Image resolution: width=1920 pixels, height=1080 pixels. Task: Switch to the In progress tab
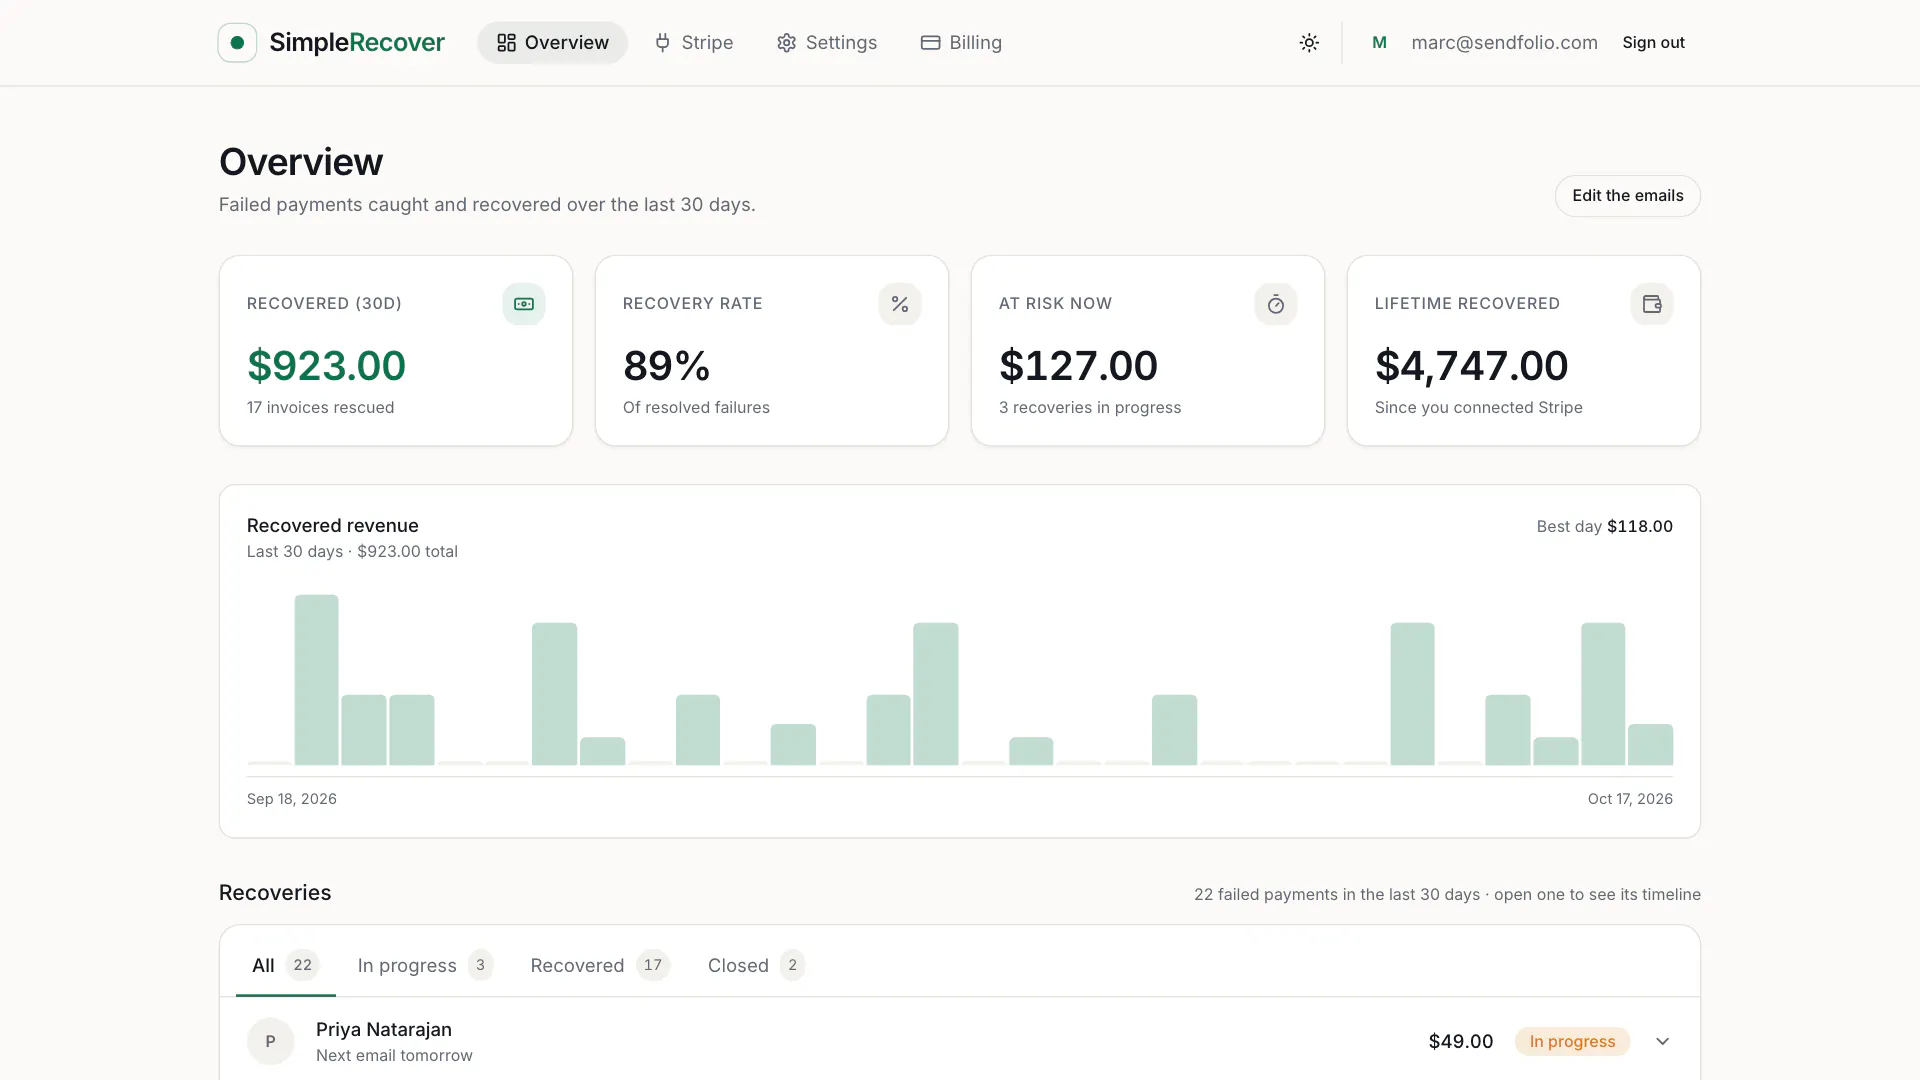coord(425,965)
